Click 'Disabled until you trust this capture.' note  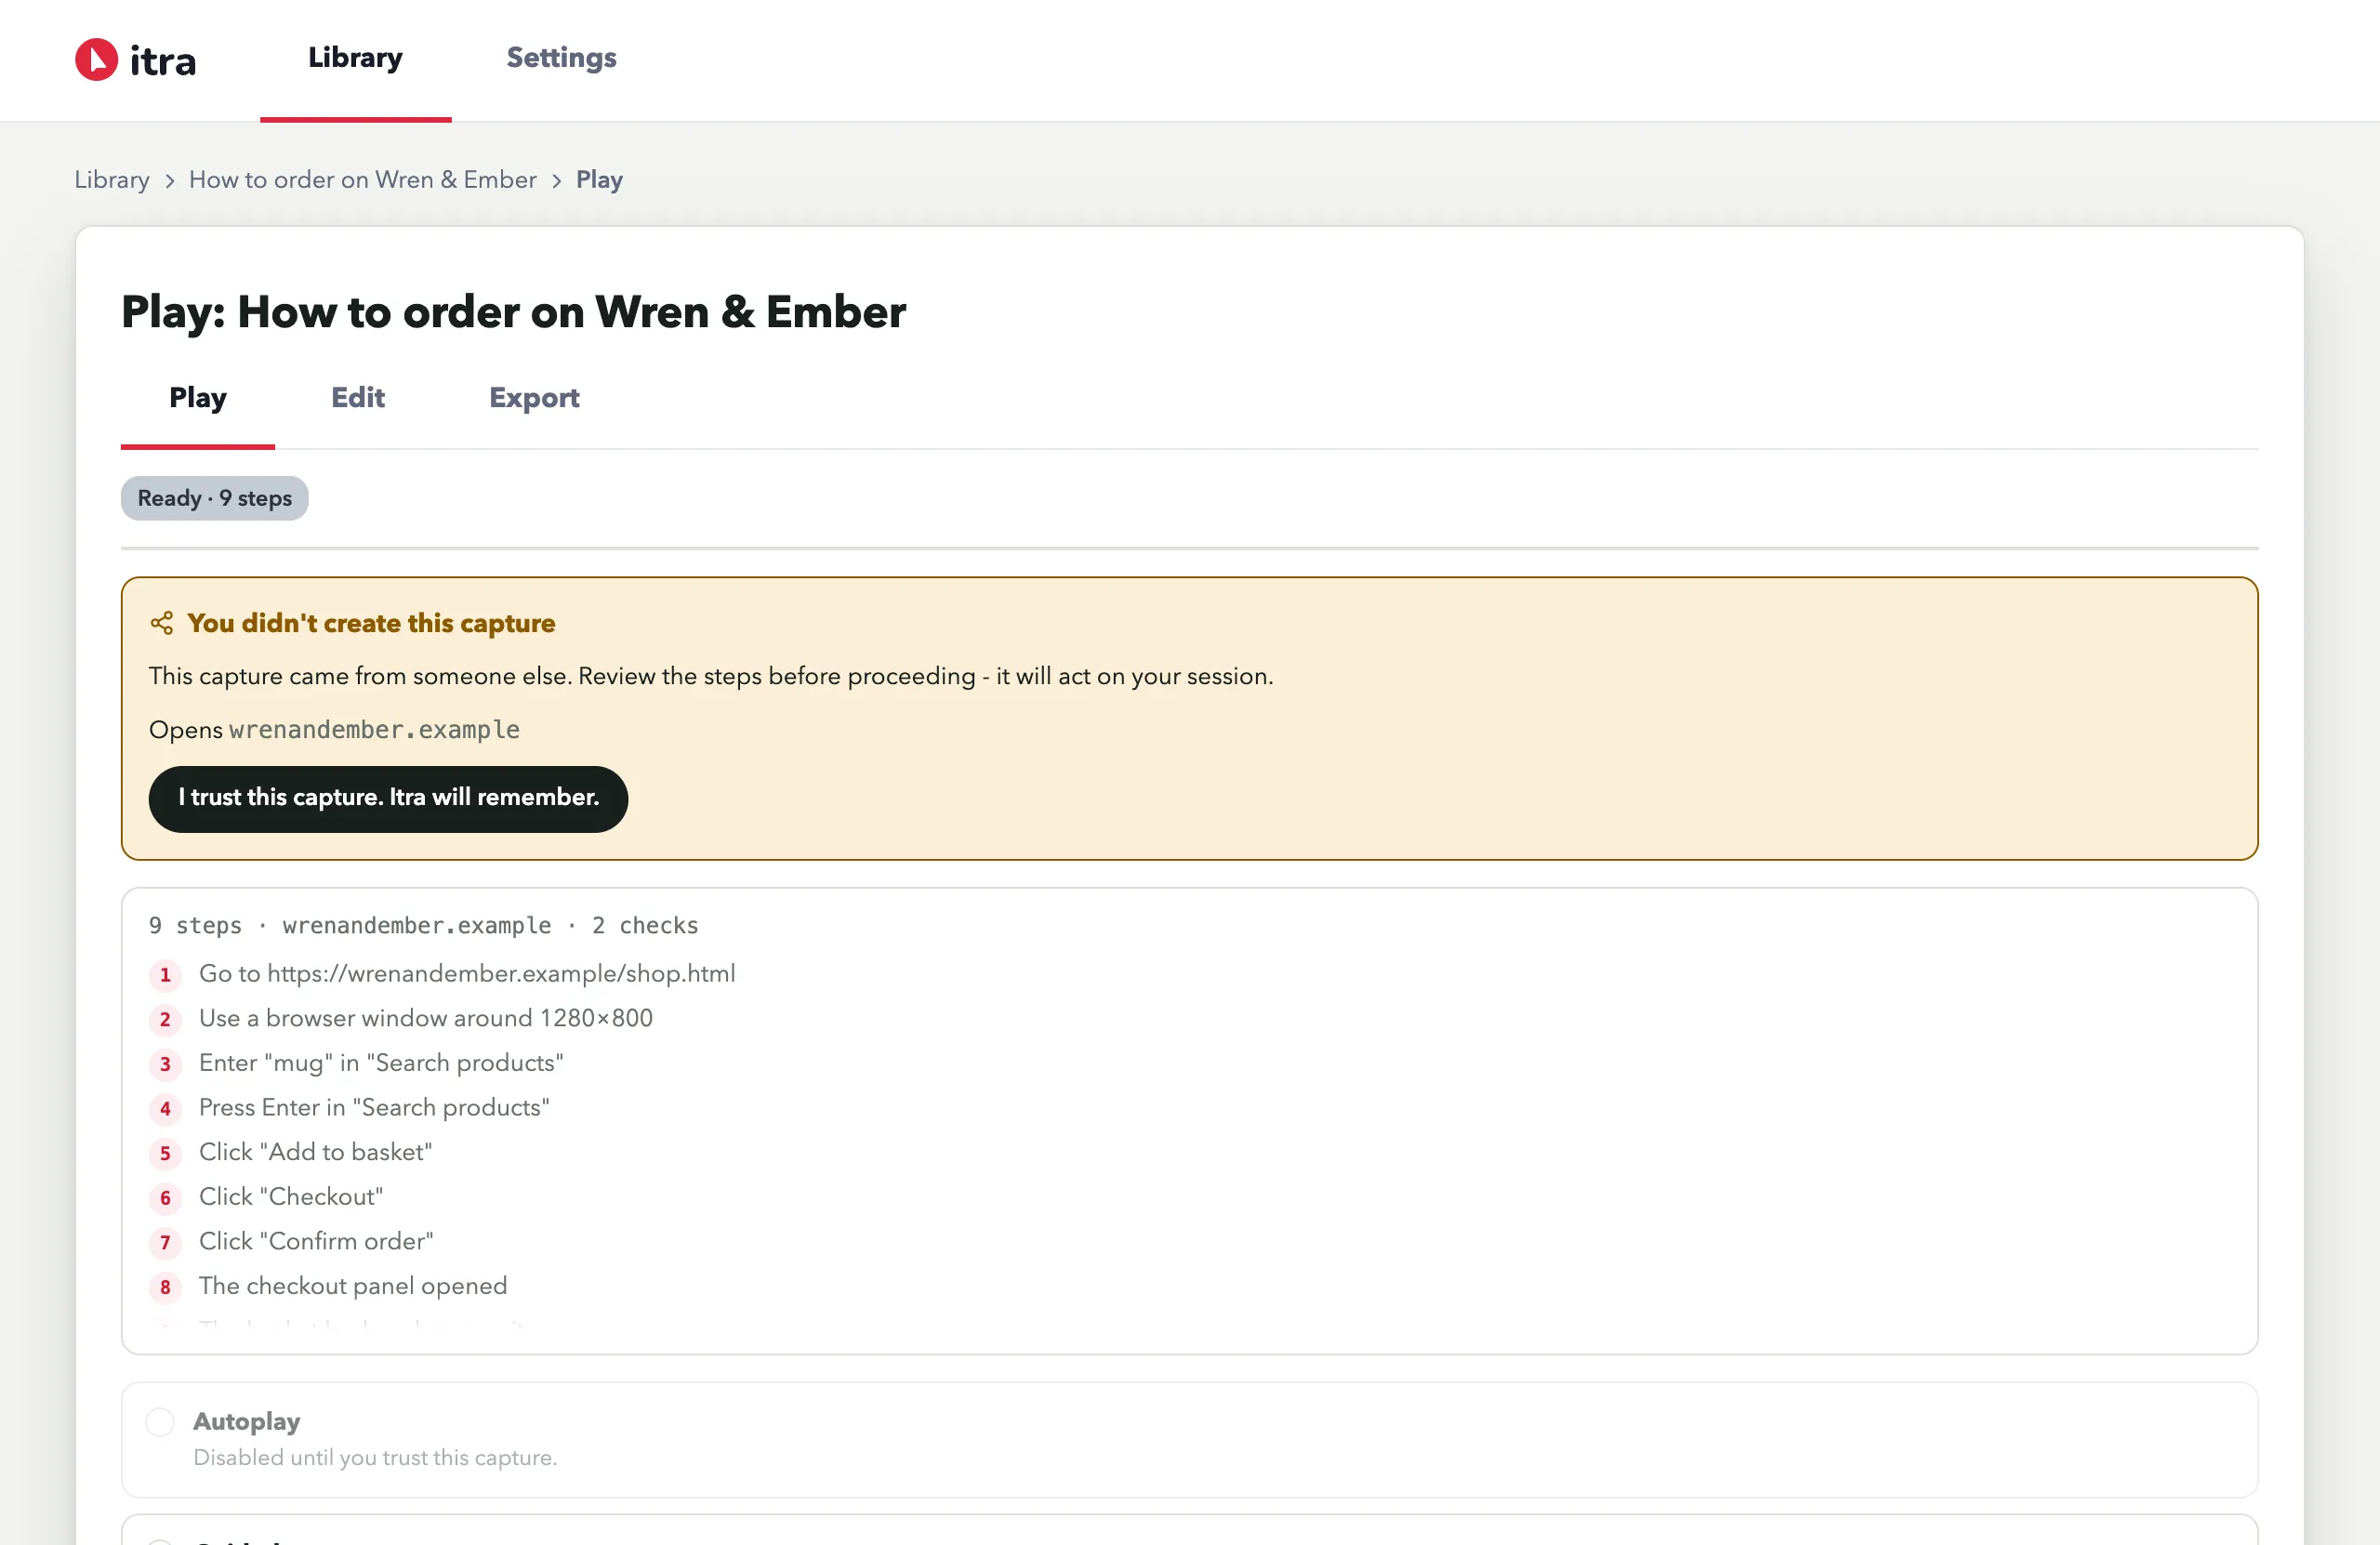point(375,1457)
